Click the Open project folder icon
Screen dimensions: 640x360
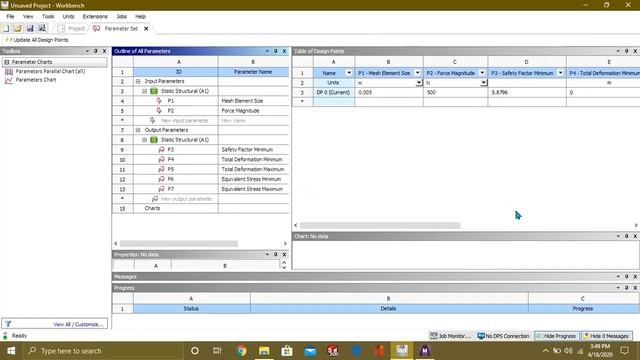click(x=18, y=28)
